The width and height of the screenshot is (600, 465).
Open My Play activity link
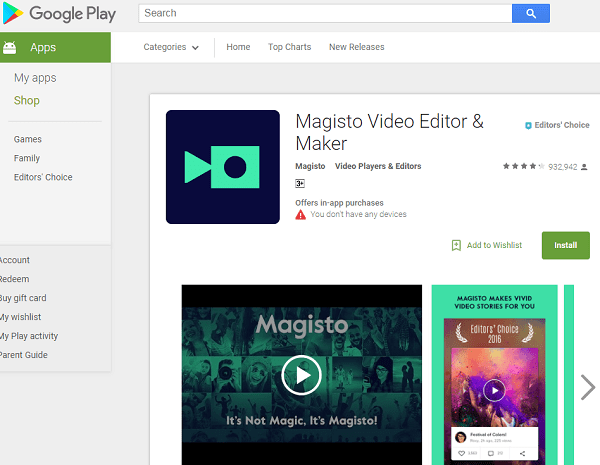29,336
